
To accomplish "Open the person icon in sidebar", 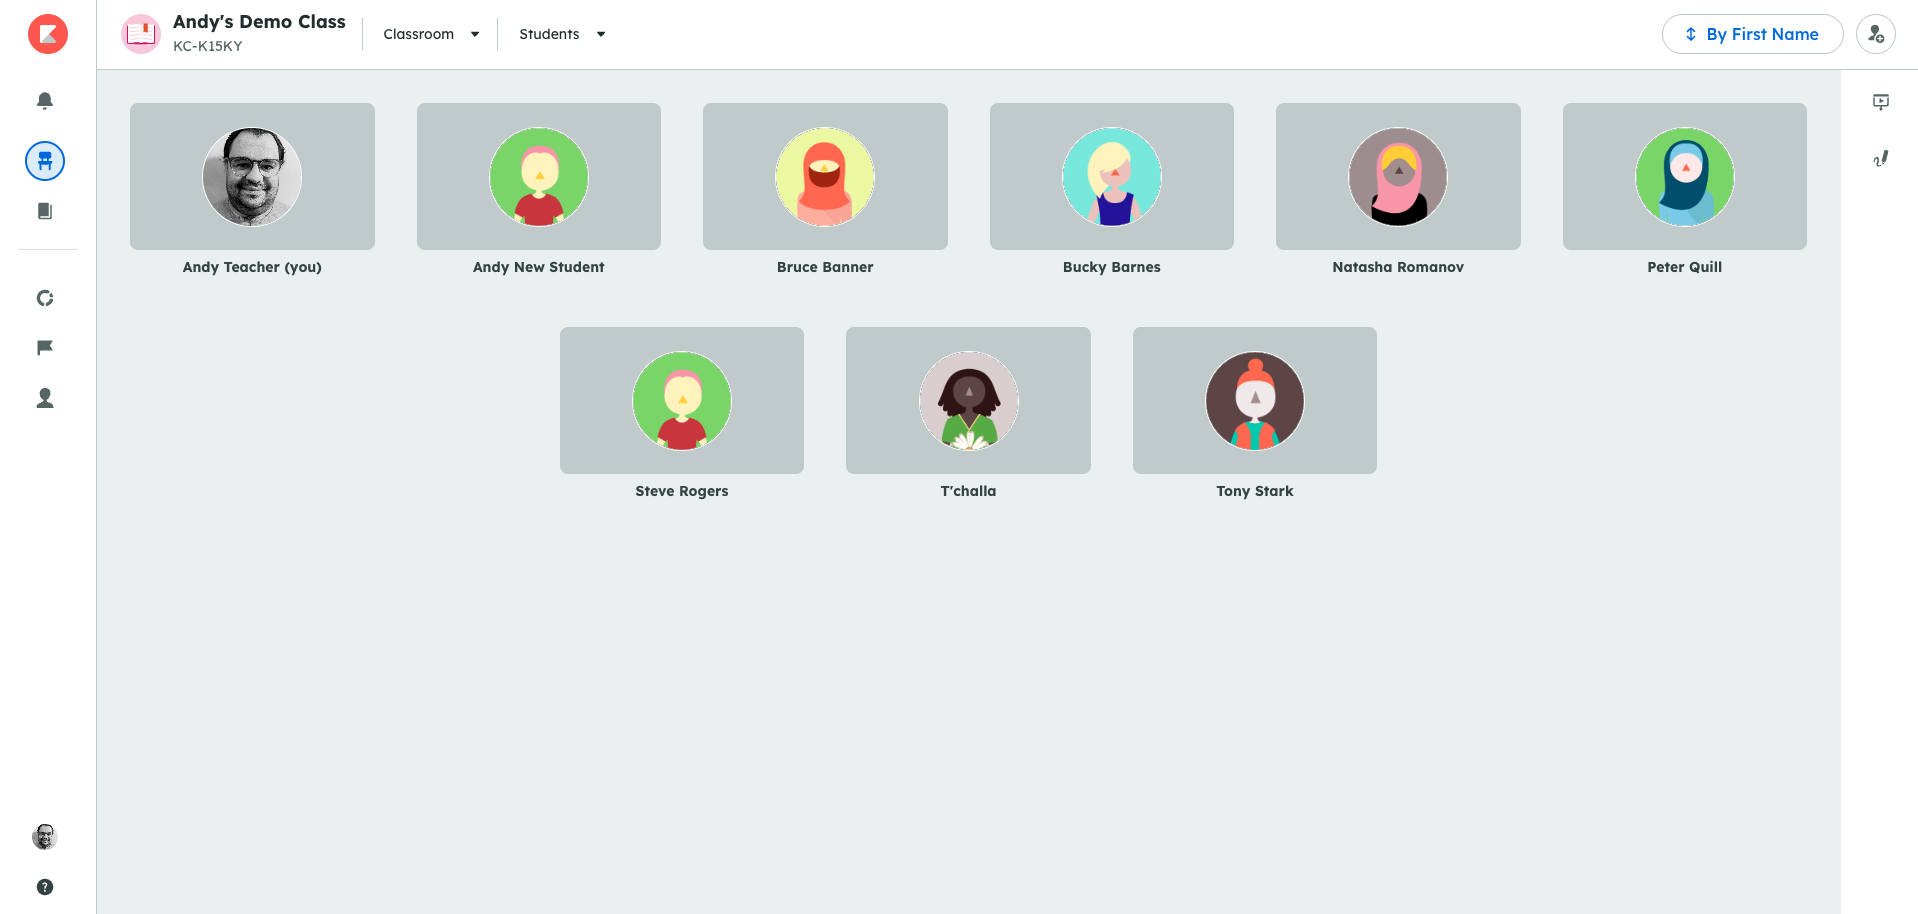I will coord(45,398).
